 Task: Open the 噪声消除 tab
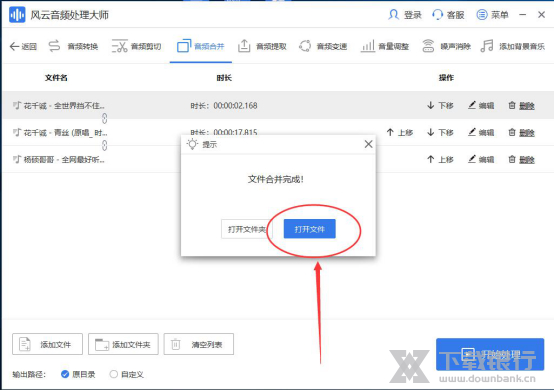coord(446,46)
